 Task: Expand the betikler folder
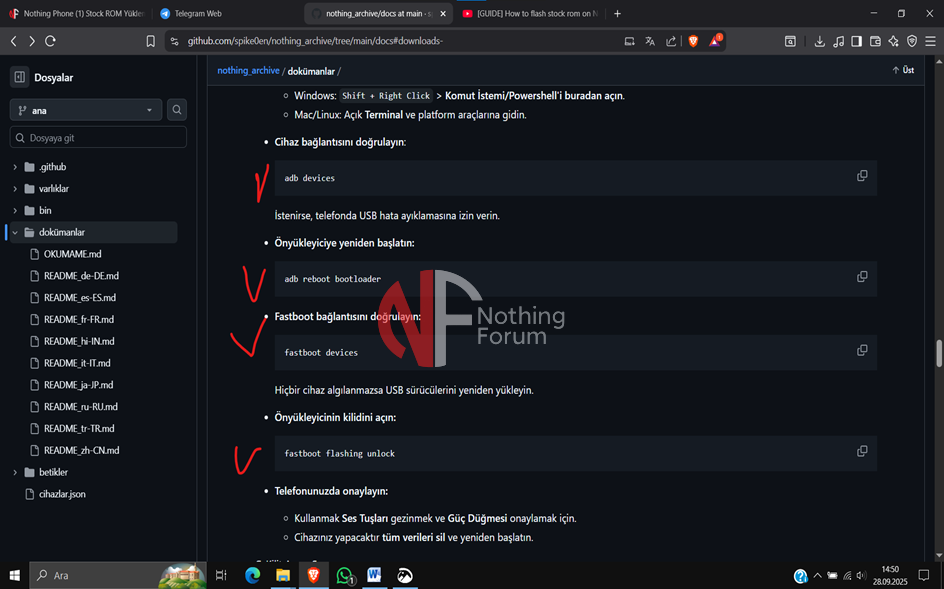point(15,472)
